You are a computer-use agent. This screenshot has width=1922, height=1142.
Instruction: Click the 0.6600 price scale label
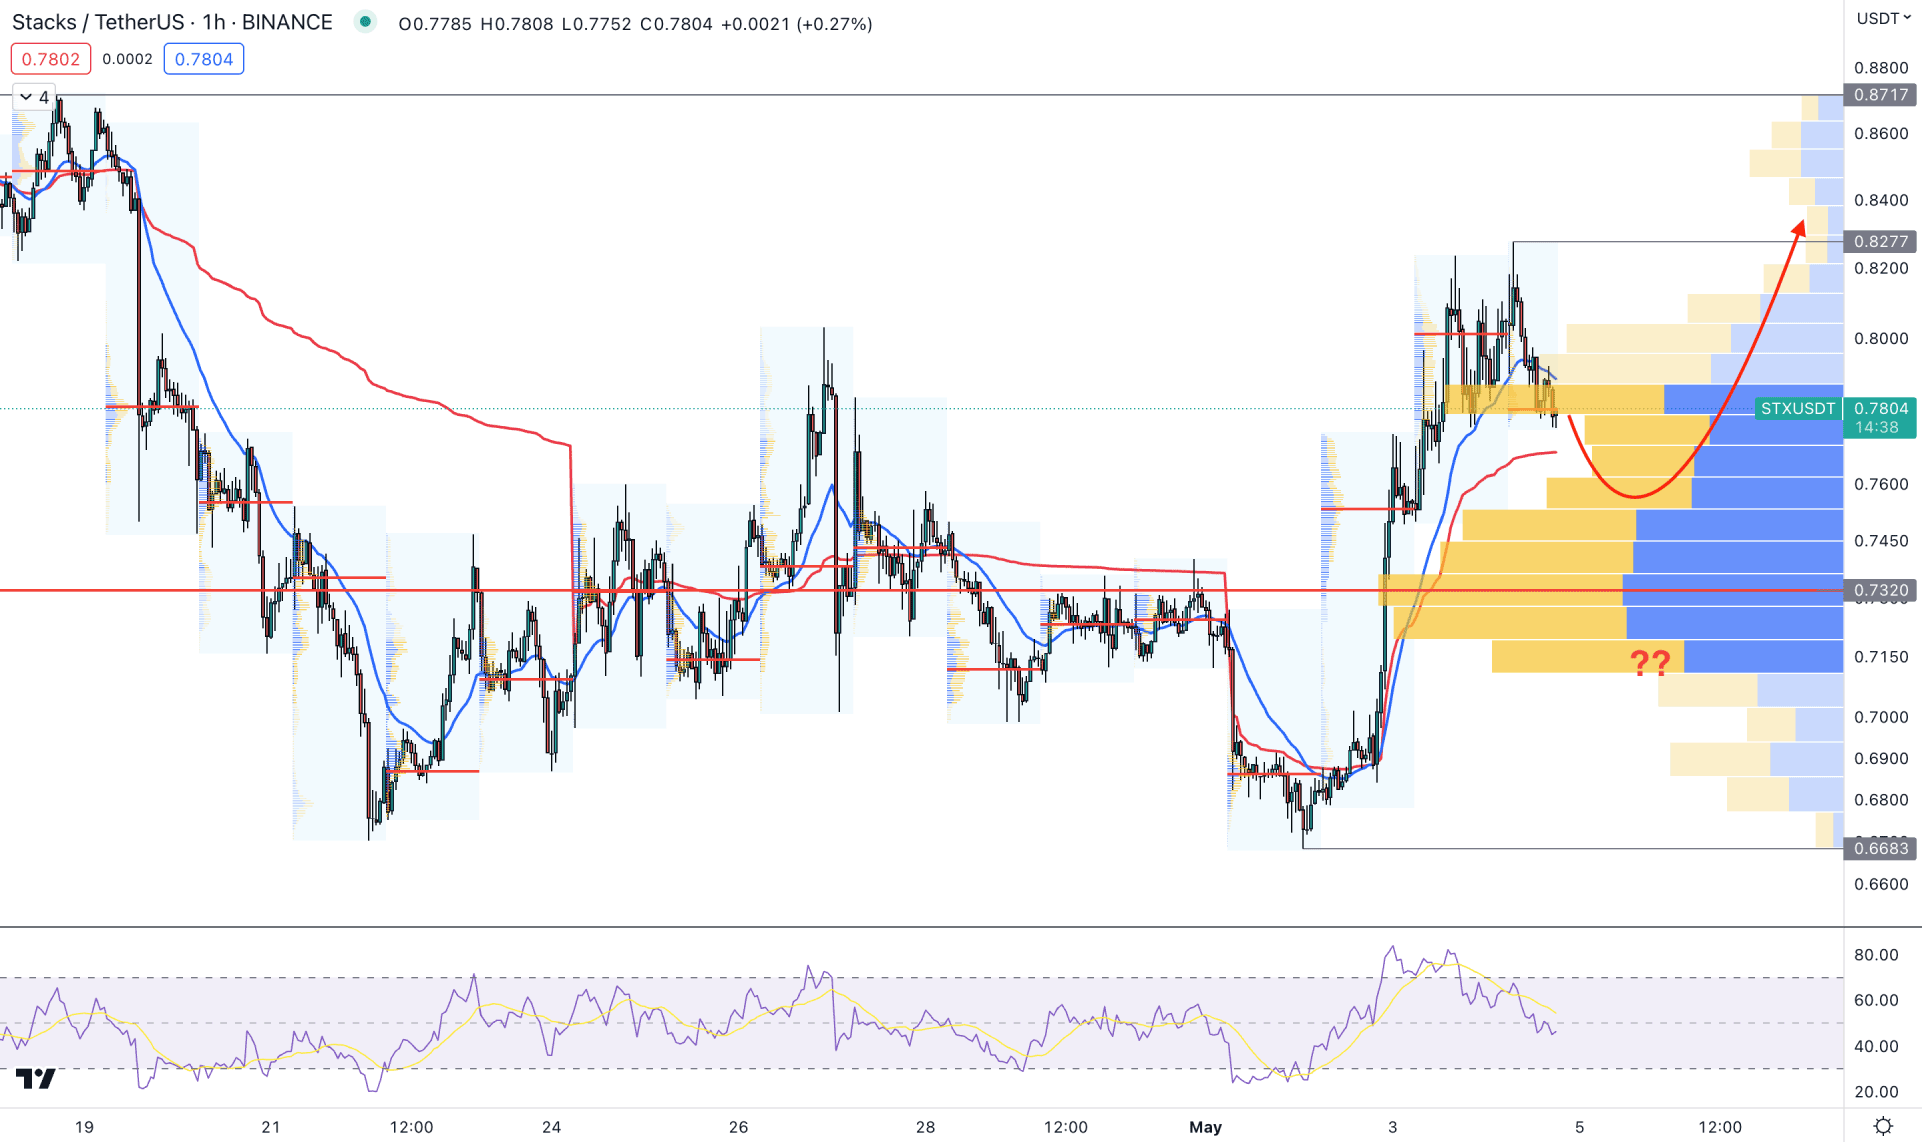coord(1881,884)
